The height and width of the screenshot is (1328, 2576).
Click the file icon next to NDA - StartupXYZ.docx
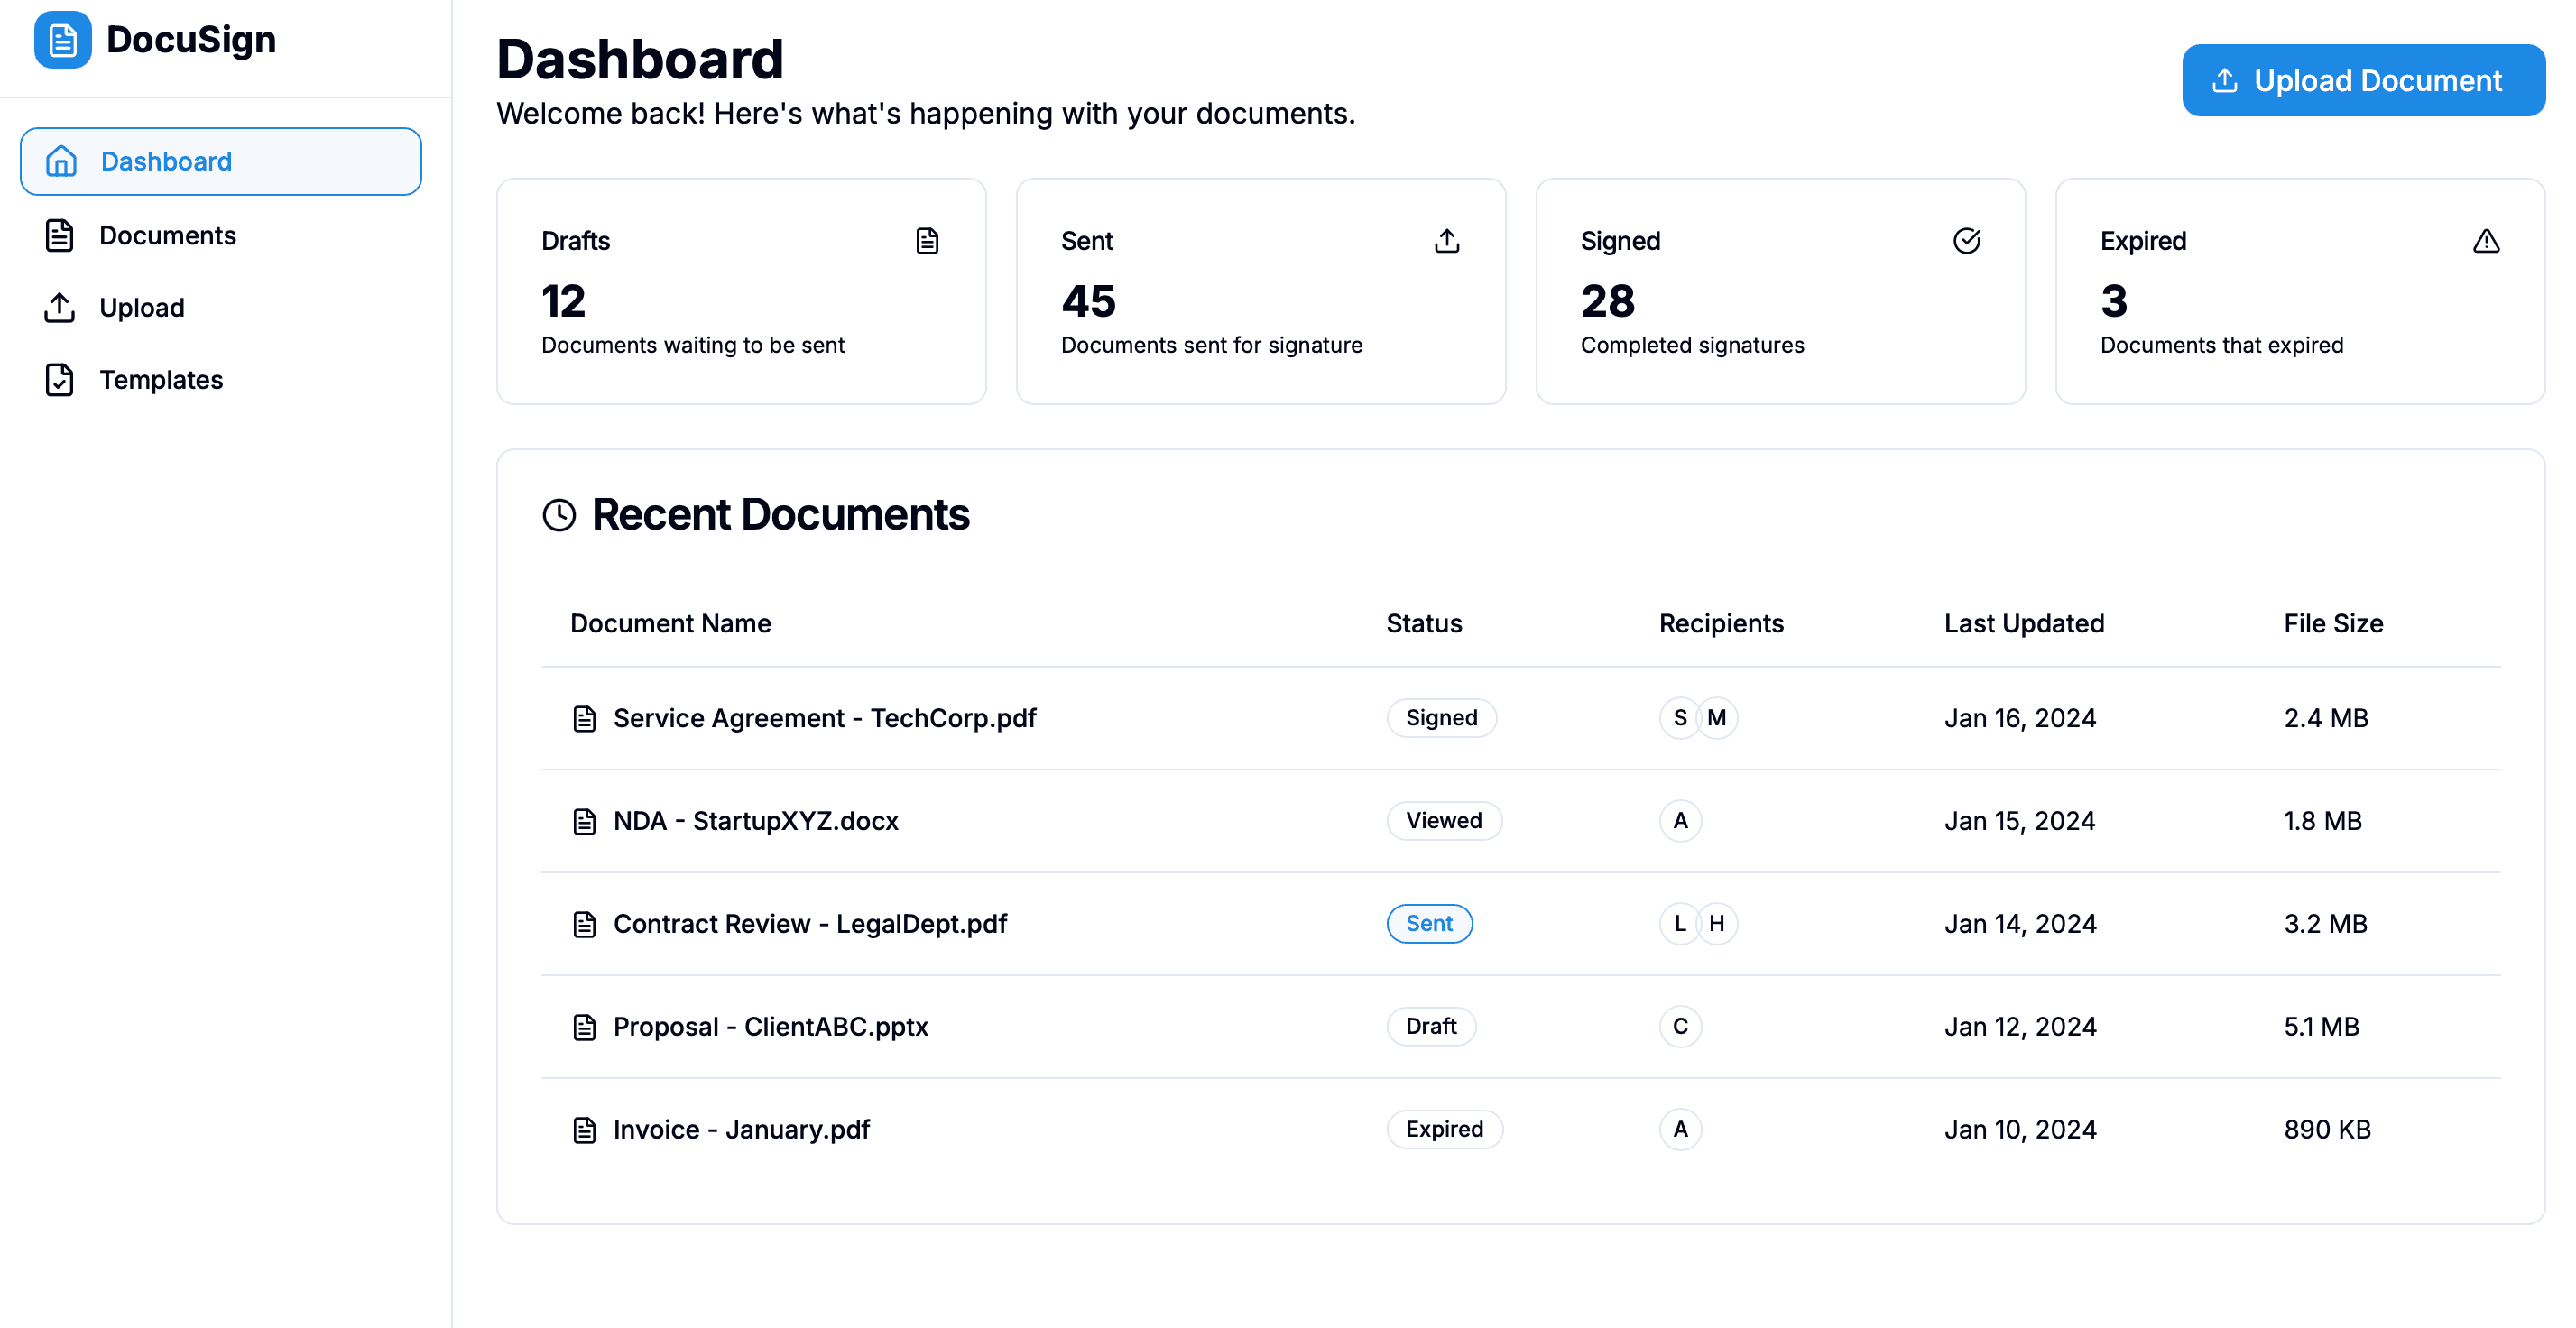585,820
